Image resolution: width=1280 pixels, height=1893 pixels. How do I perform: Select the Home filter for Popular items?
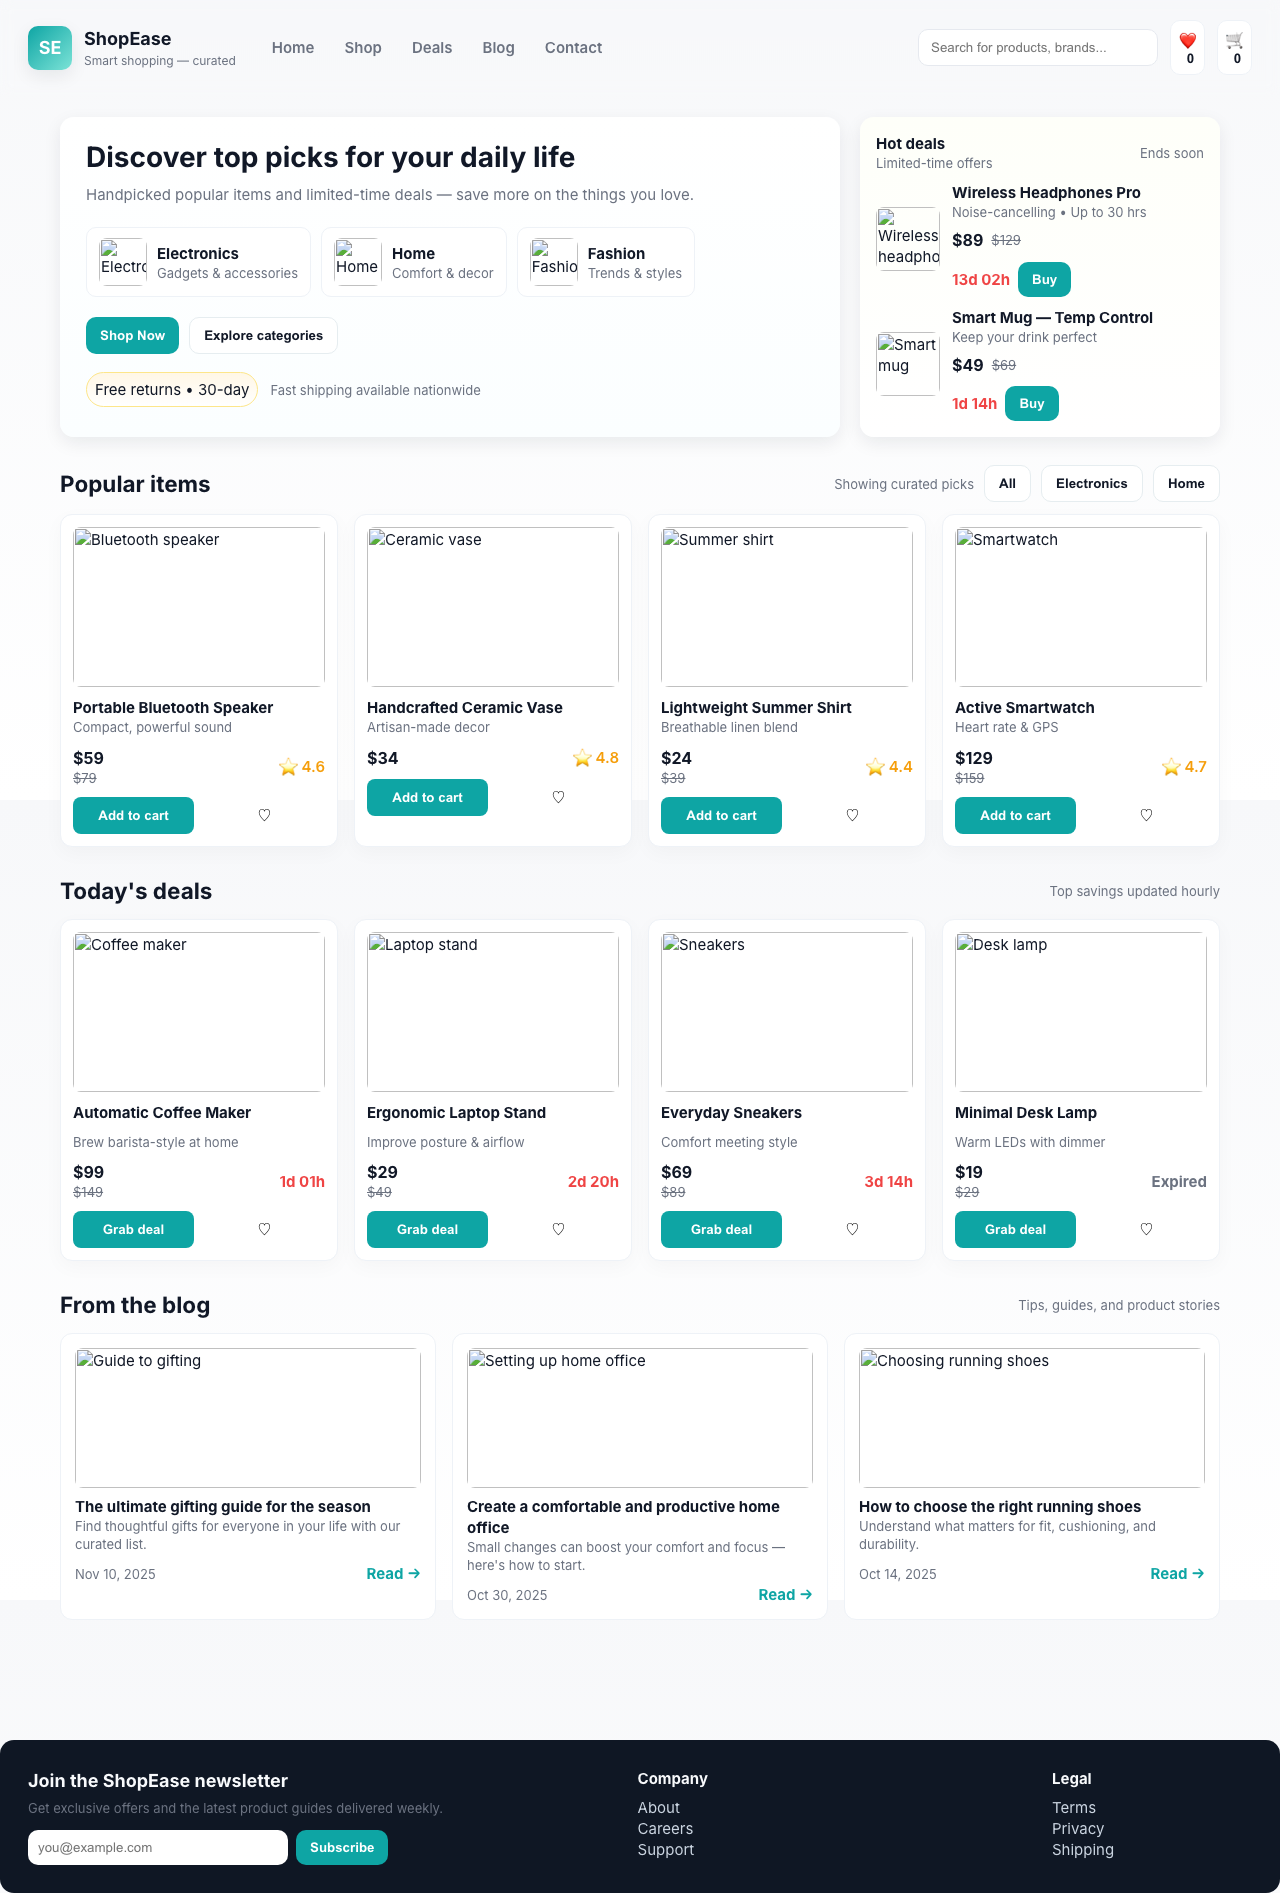tap(1185, 483)
